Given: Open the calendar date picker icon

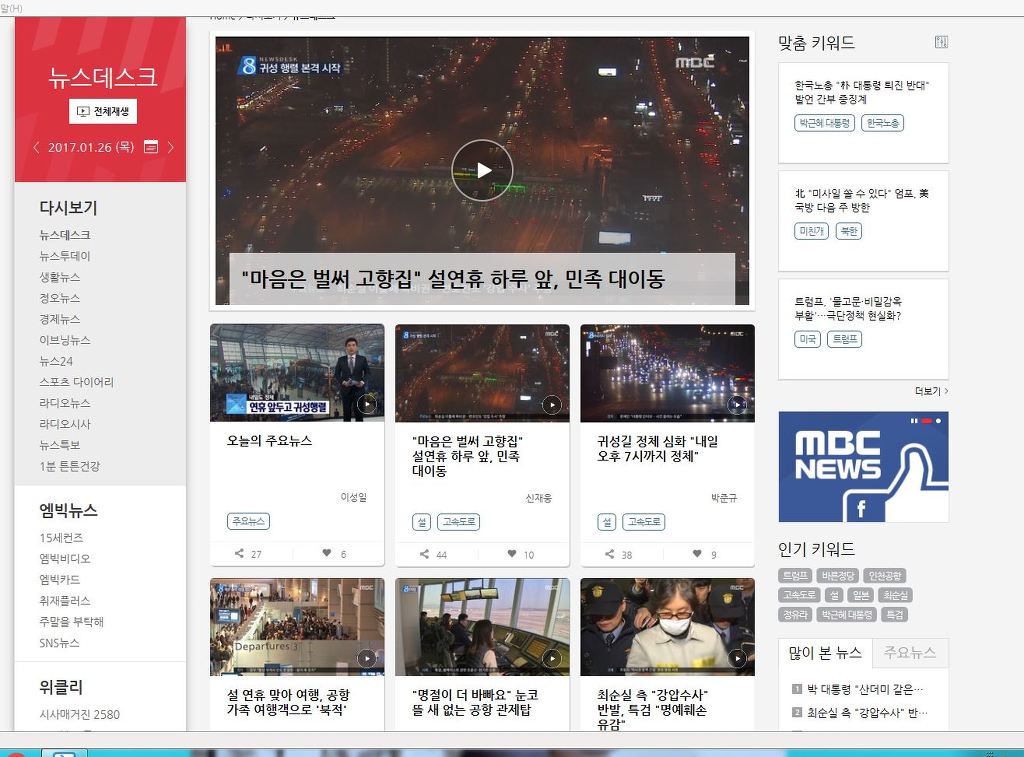Looking at the screenshot, I should 151,147.
